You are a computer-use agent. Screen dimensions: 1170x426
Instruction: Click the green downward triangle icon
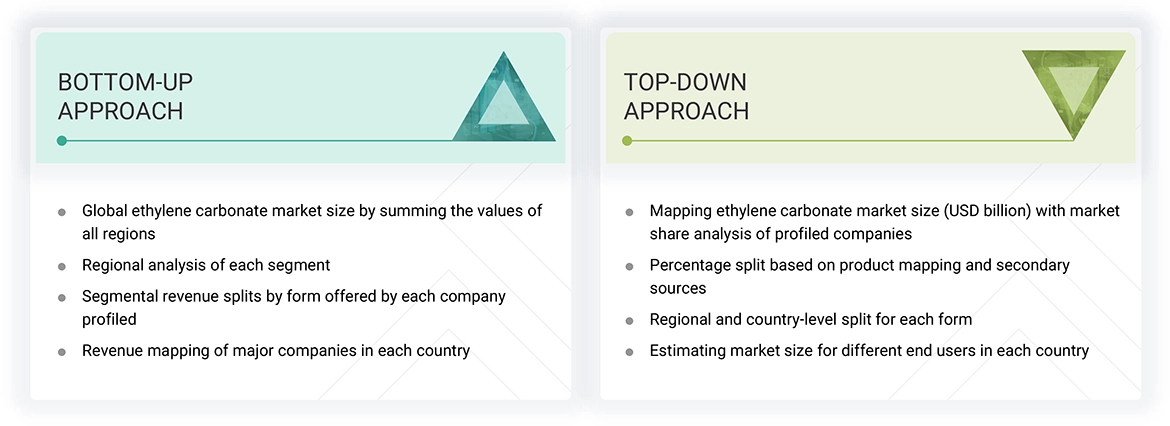pyautogui.click(x=1073, y=92)
